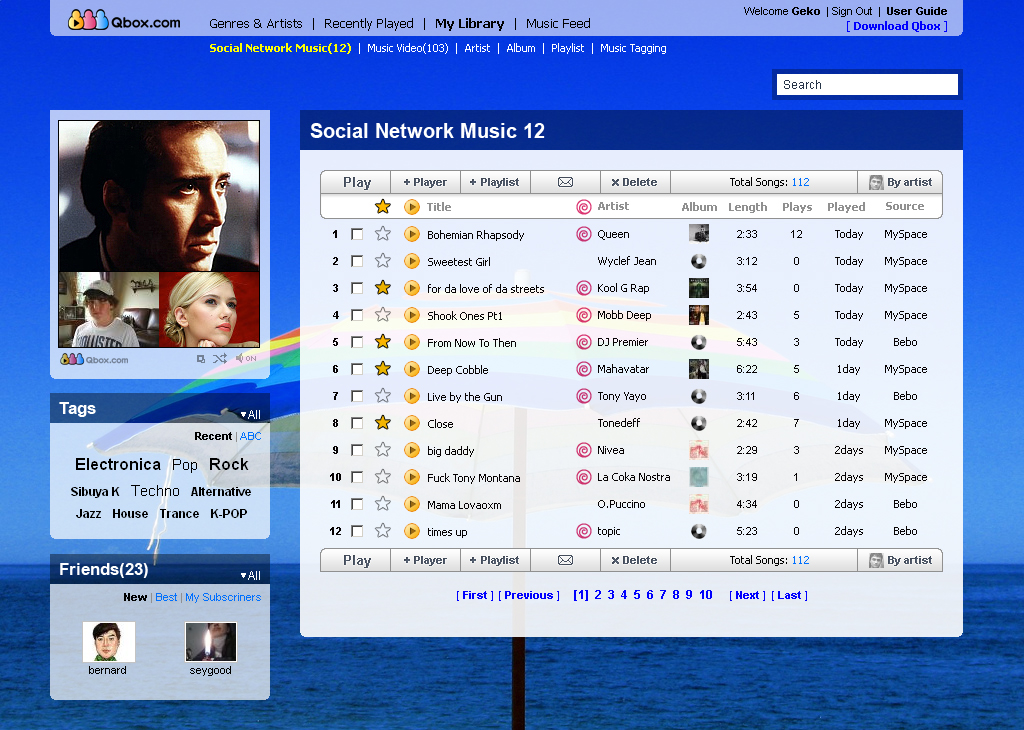Viewport: 1024px width, 730px height.
Task: Go to the Next page of songs
Action: (x=747, y=595)
